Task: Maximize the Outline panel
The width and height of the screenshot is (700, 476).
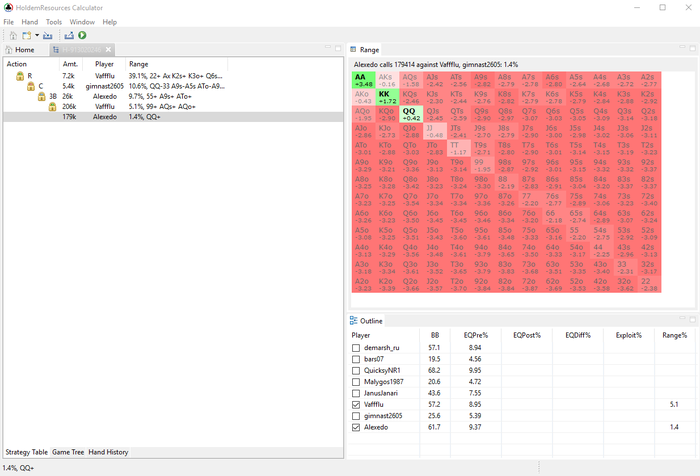Action: [692, 319]
